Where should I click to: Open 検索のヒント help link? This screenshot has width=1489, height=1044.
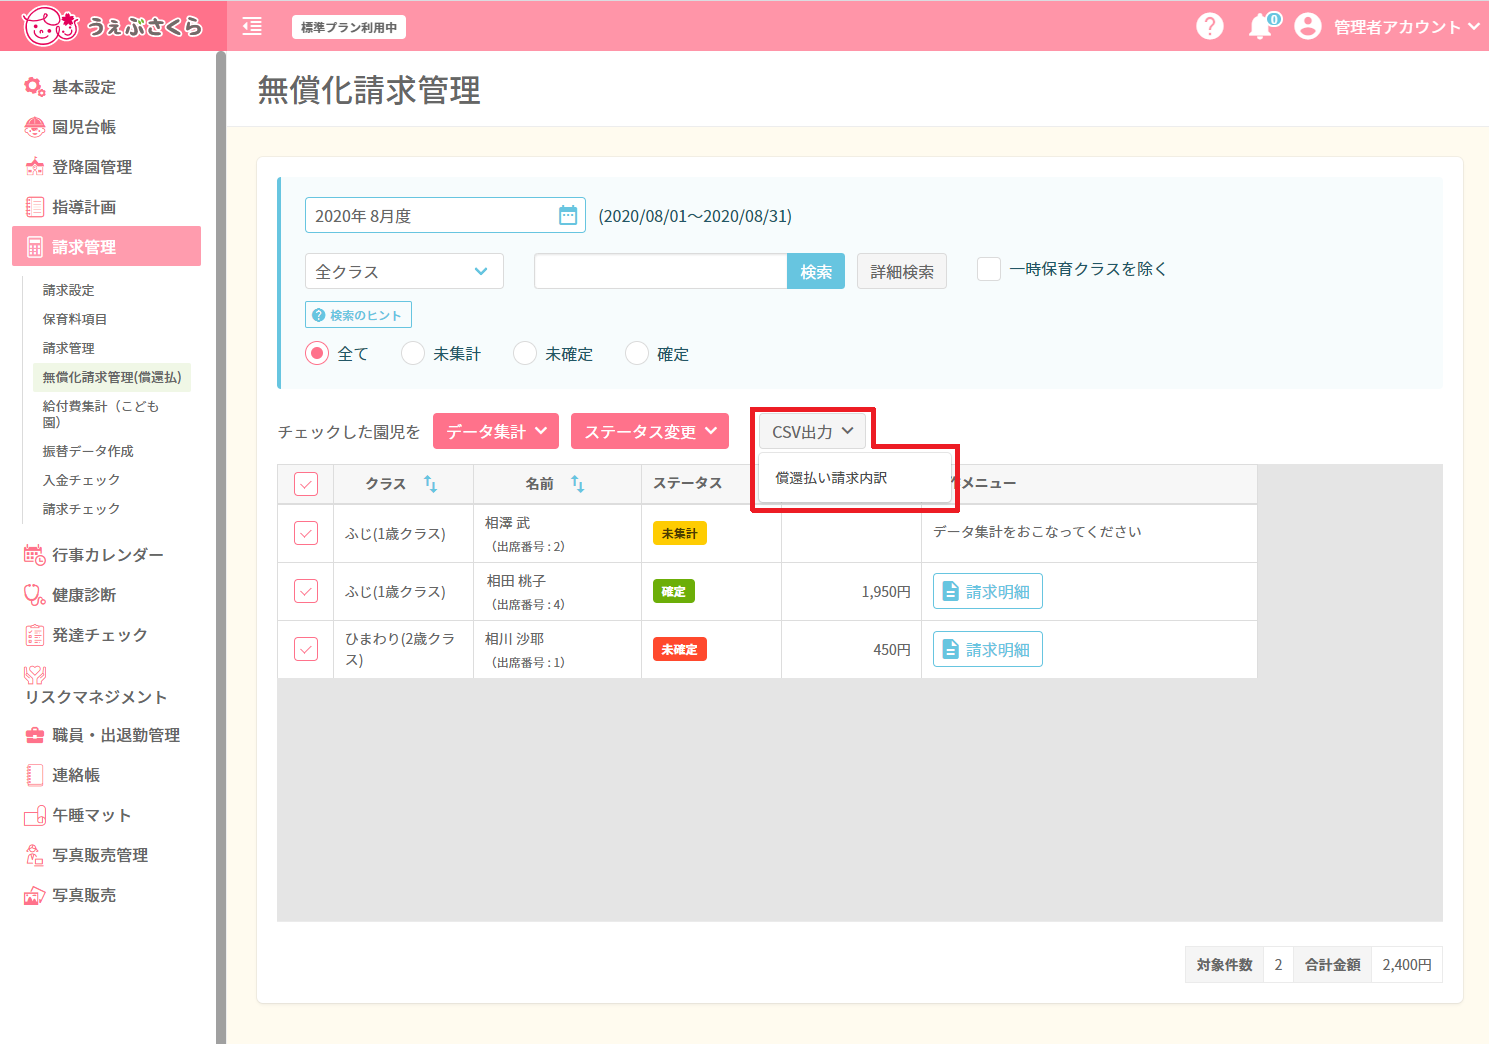(358, 315)
